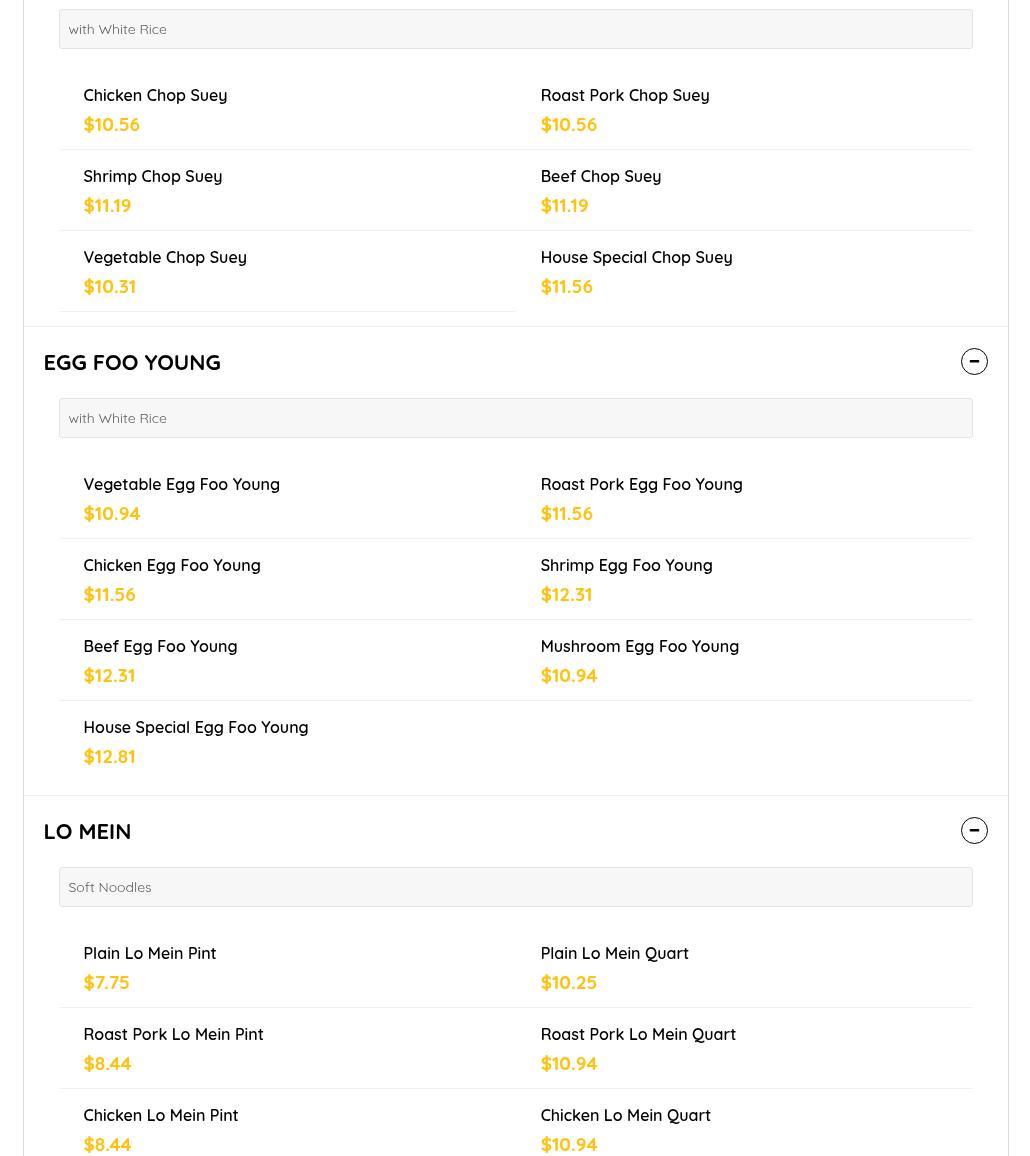Click the $12.31 Beef Egg Foo Young price
This screenshot has width=1030, height=1156.
pos(109,676)
